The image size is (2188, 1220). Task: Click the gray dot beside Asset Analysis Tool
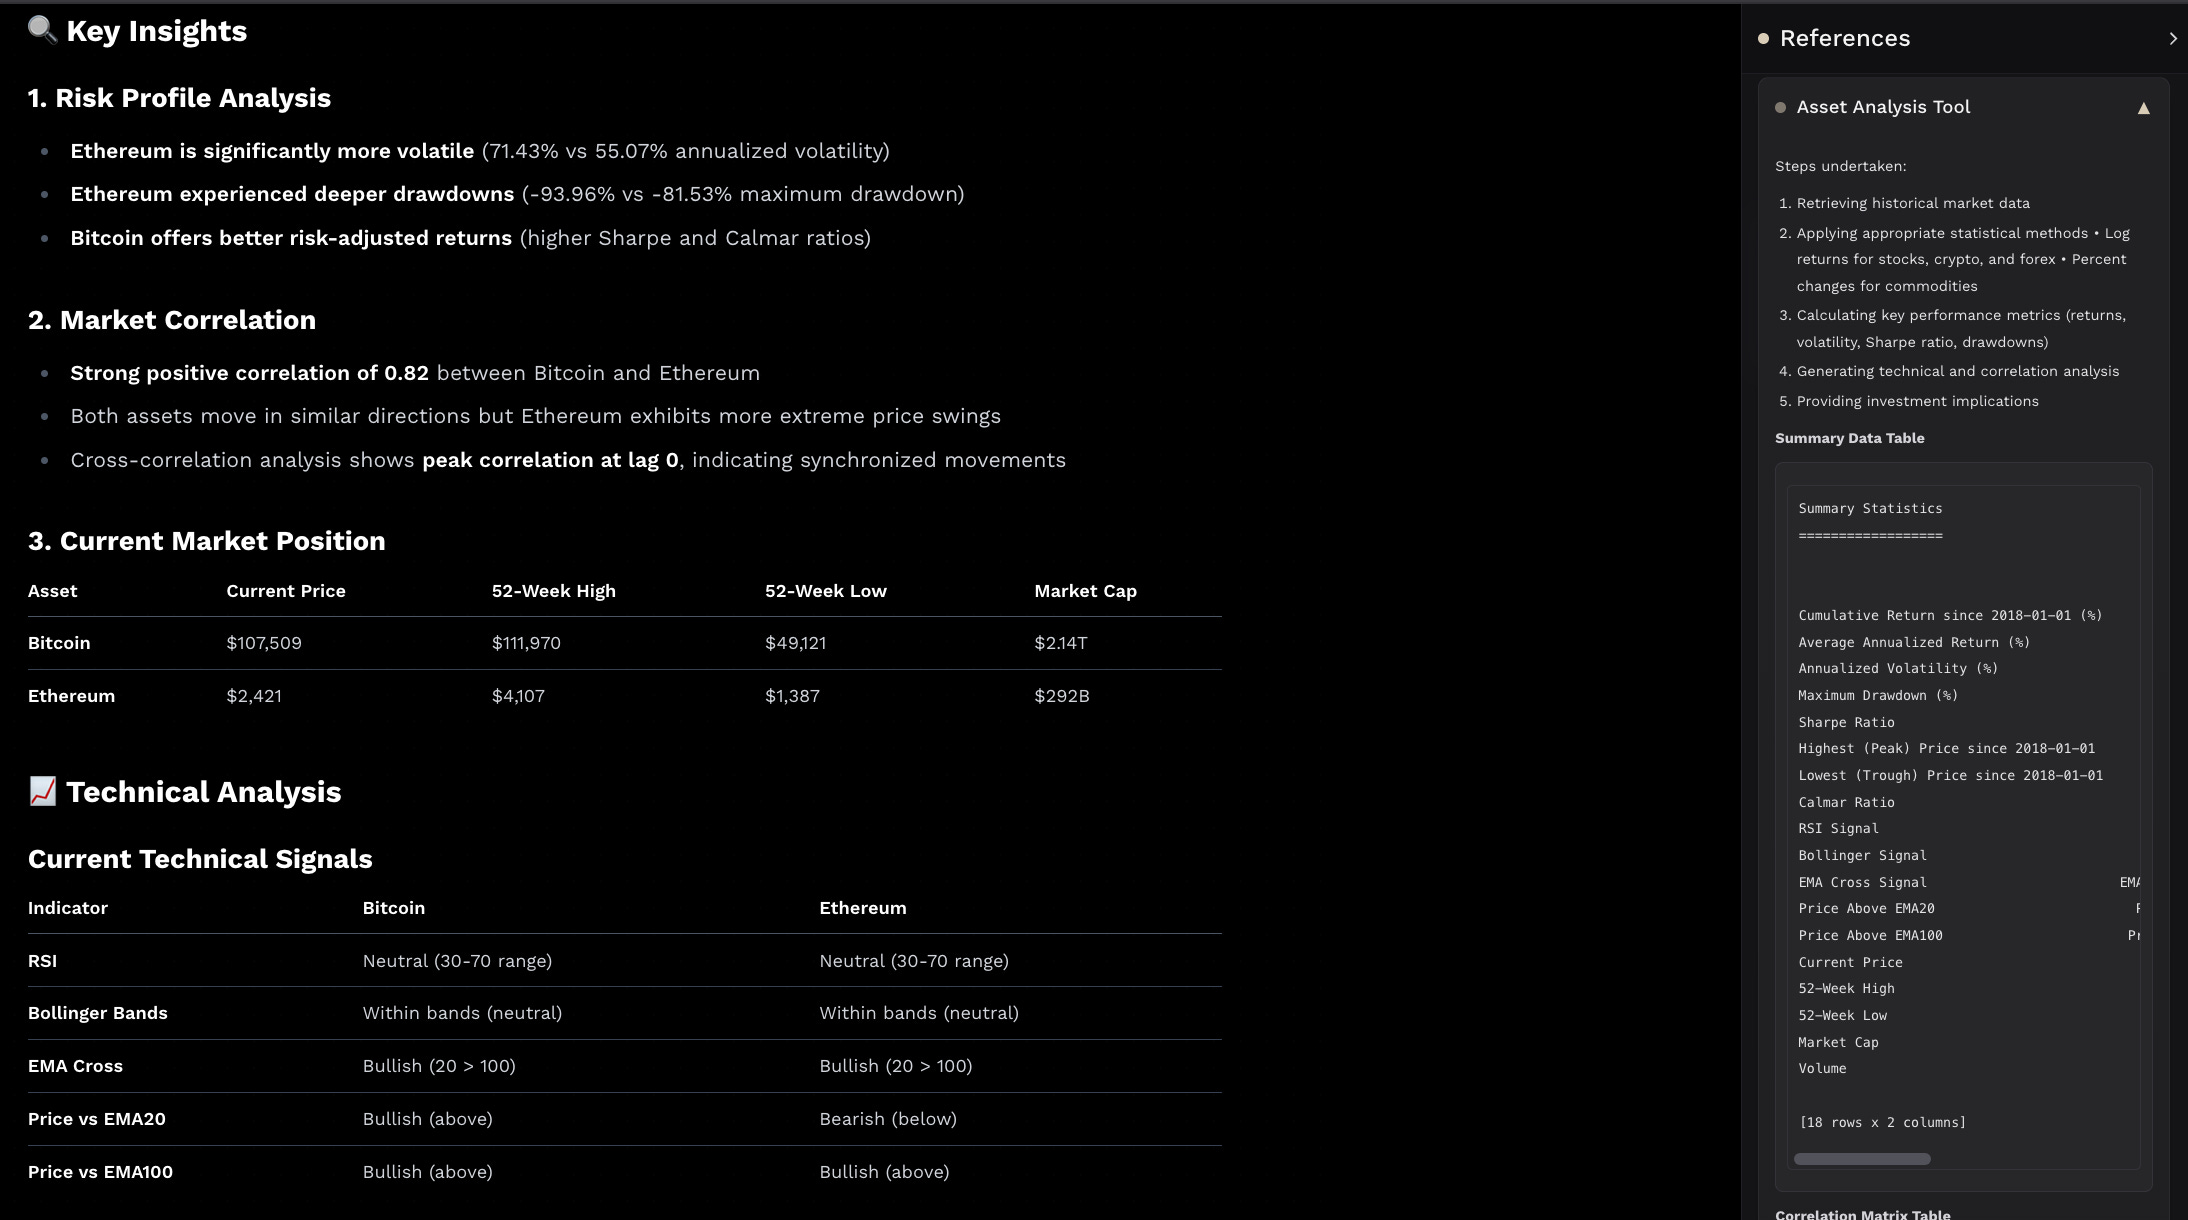(x=1780, y=107)
